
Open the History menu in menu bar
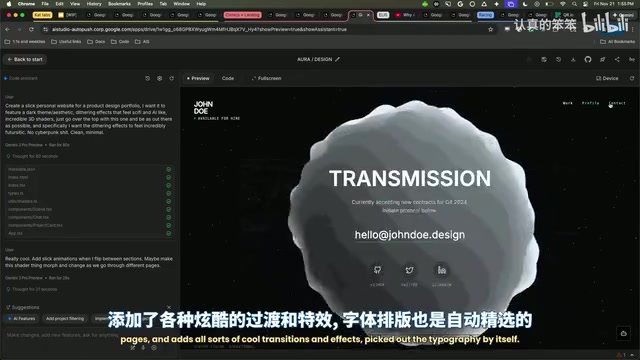[x=94, y=4]
